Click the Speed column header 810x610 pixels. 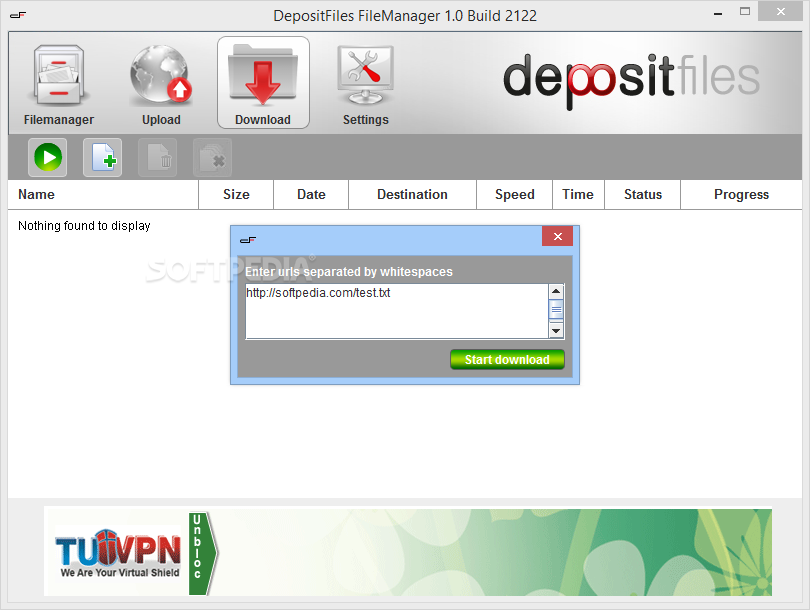point(515,195)
